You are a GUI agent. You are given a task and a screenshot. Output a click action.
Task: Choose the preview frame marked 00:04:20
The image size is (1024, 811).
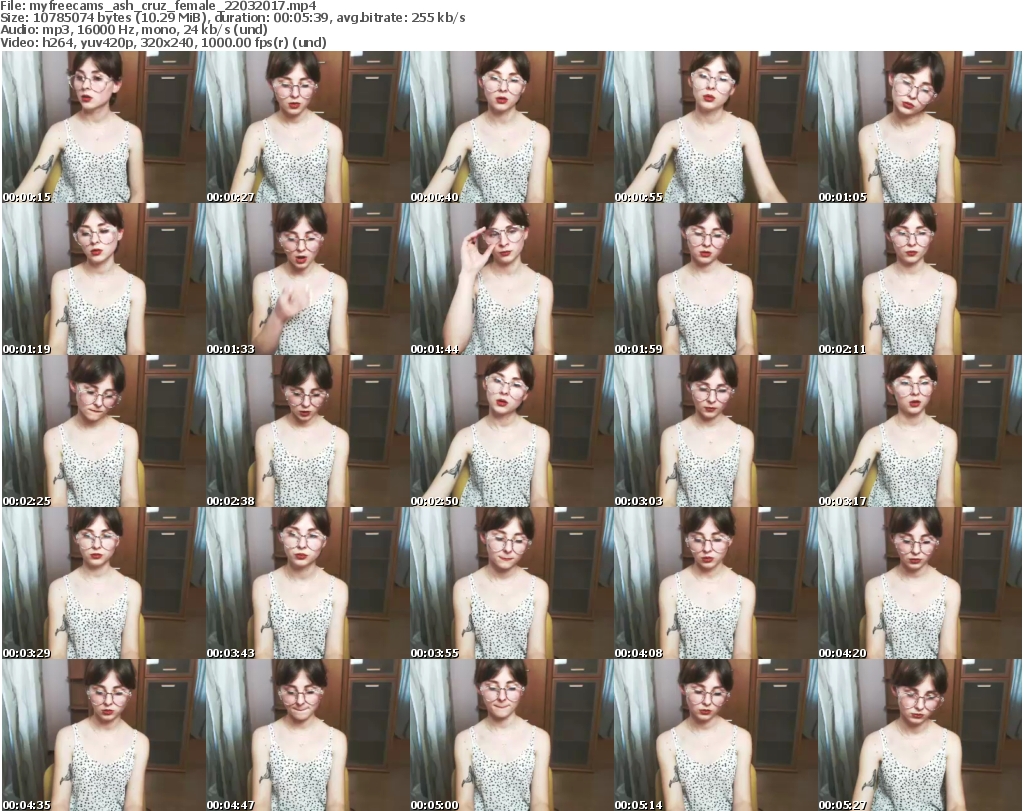click(920, 583)
